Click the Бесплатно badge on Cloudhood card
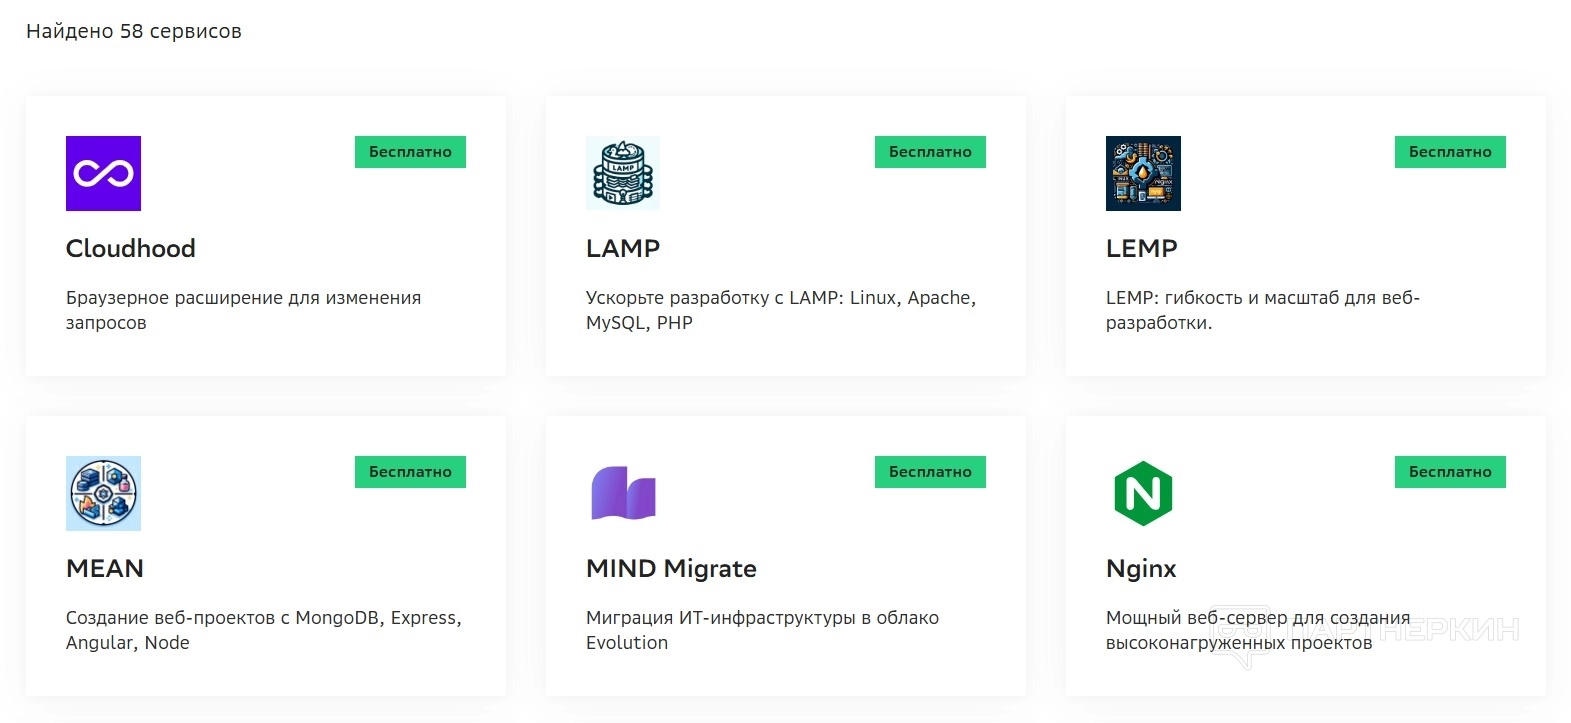1571x723 pixels. tap(410, 152)
